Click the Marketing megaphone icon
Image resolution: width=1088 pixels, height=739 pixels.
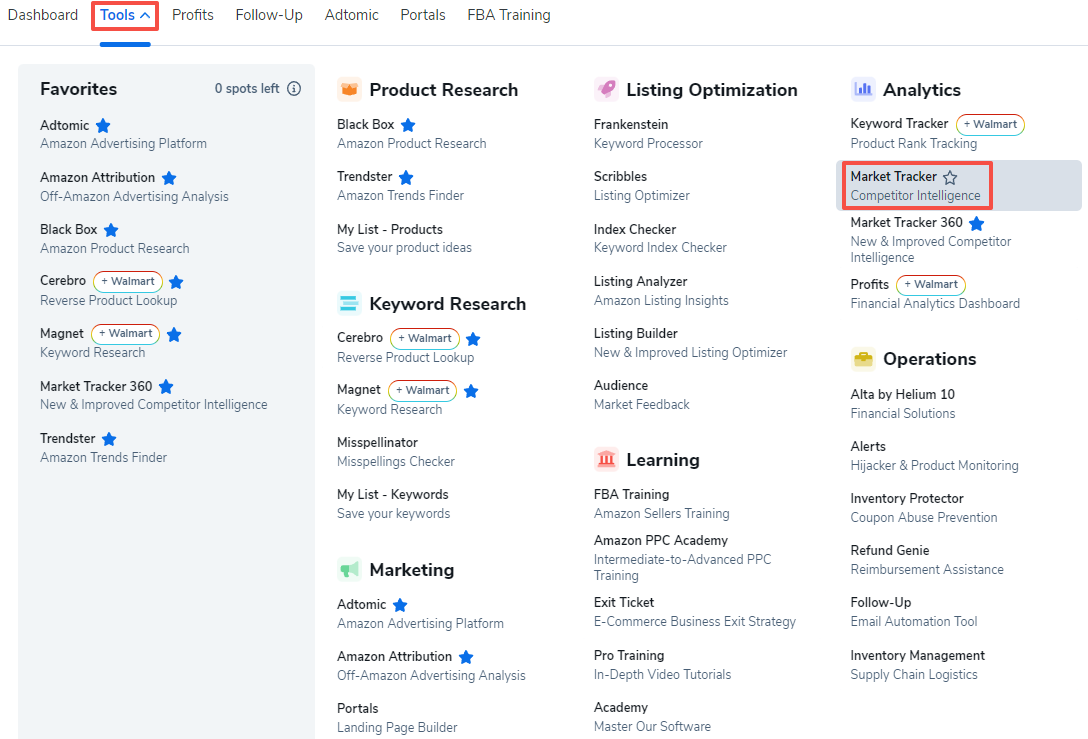point(349,569)
